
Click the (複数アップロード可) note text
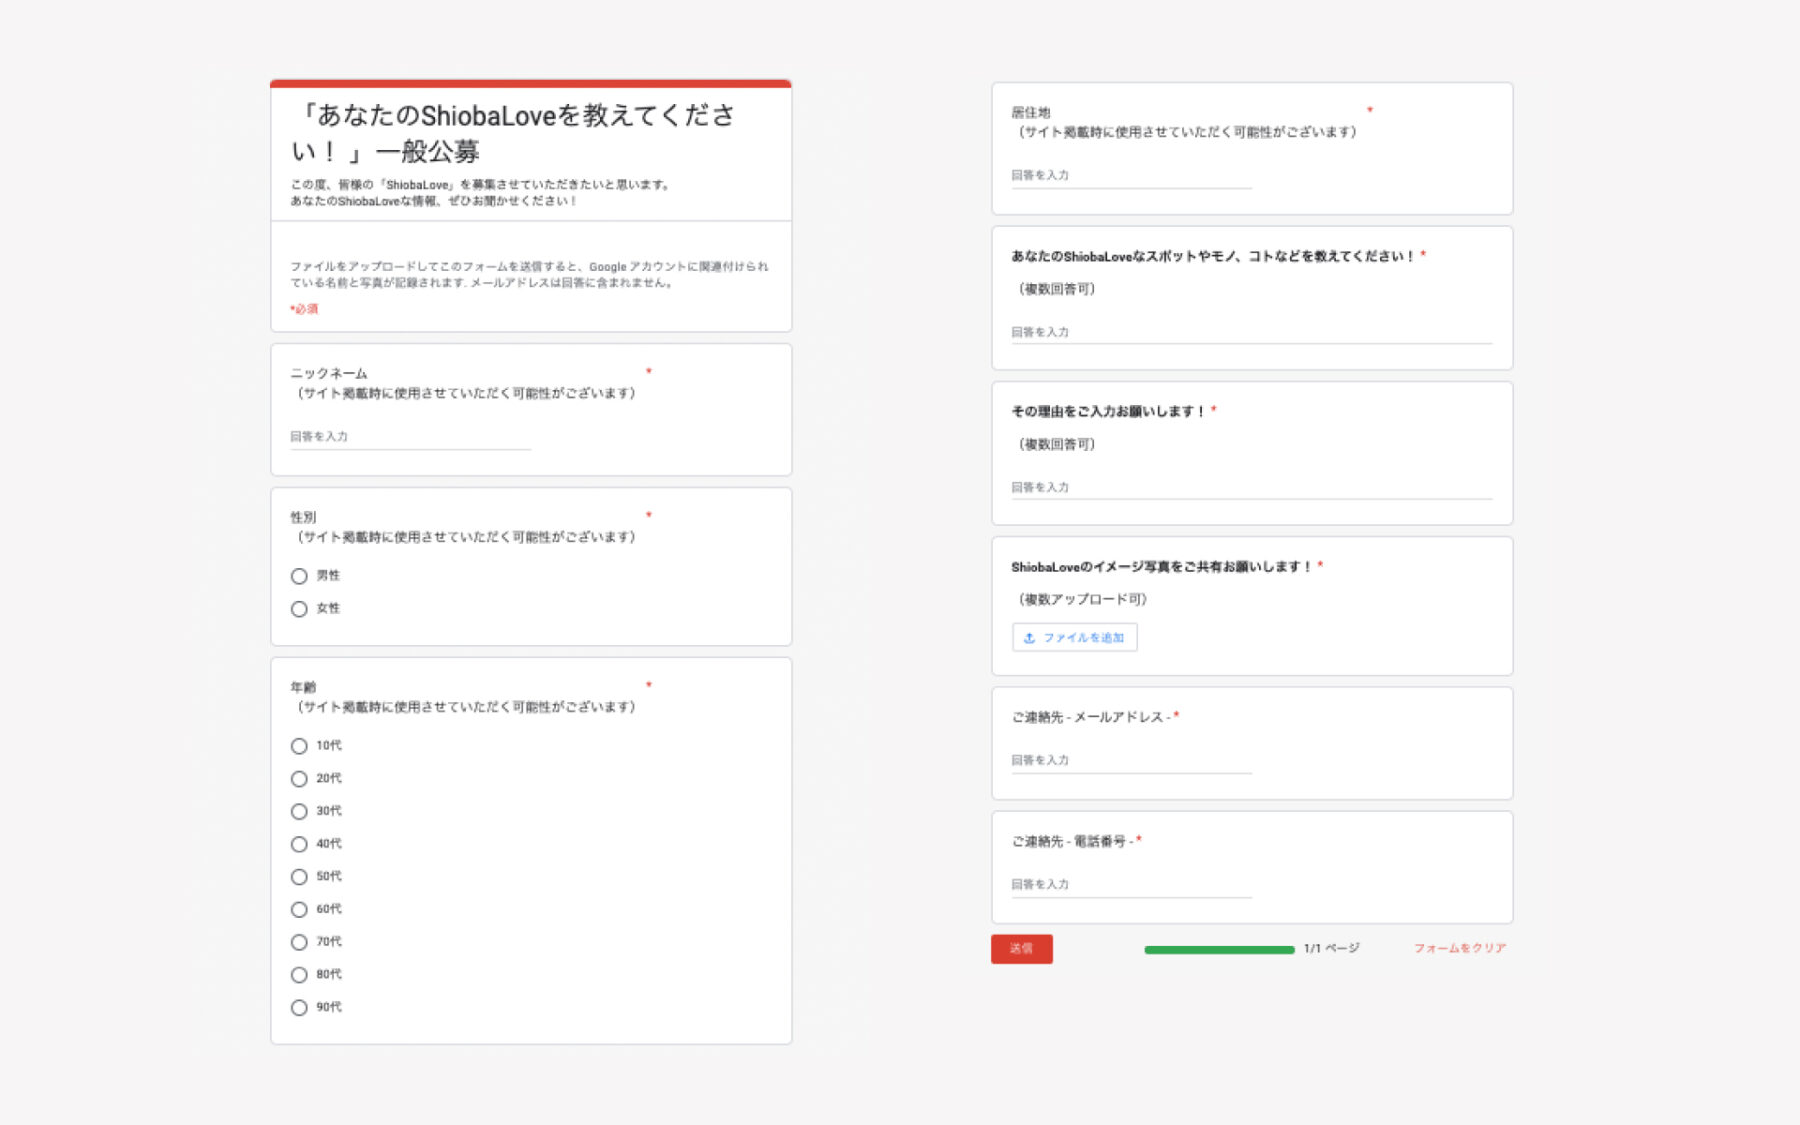(x=1082, y=599)
